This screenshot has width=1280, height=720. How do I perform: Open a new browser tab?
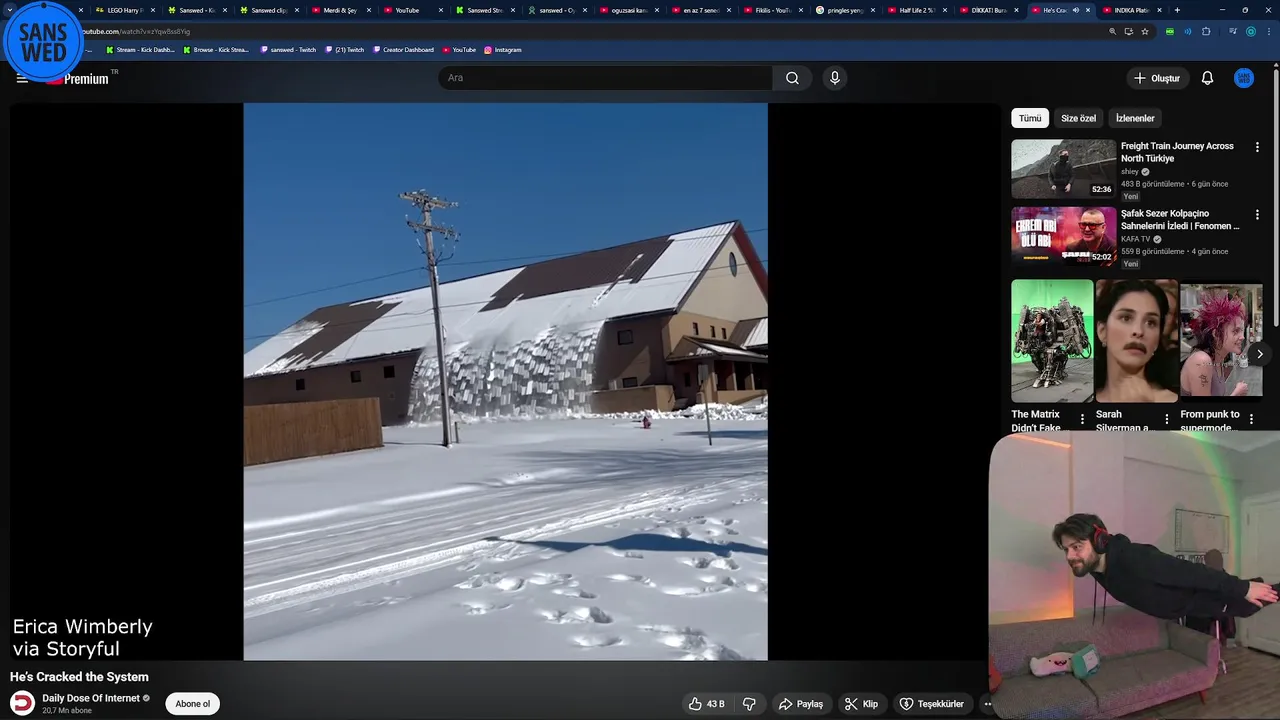pos(1177,10)
